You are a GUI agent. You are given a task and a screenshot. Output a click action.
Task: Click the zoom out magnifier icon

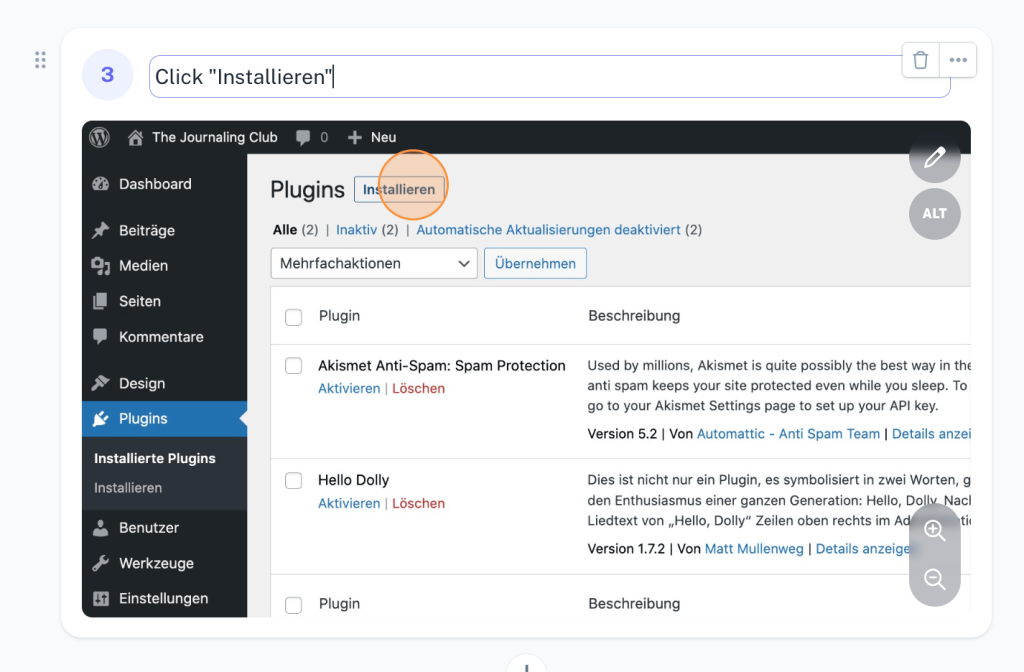click(x=934, y=580)
